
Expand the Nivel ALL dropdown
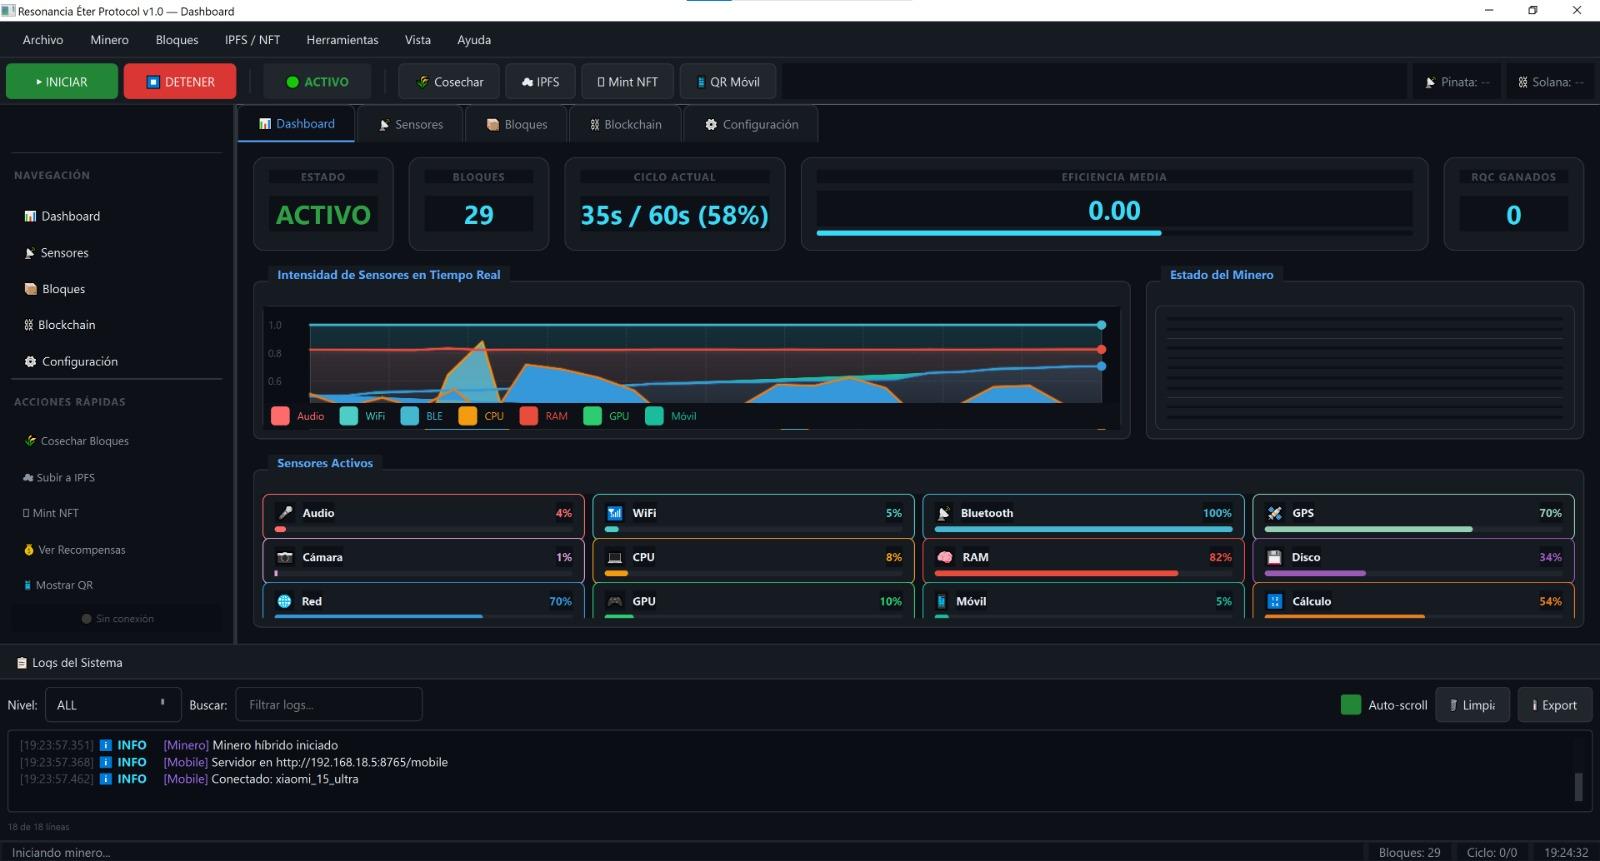pyautogui.click(x=113, y=705)
